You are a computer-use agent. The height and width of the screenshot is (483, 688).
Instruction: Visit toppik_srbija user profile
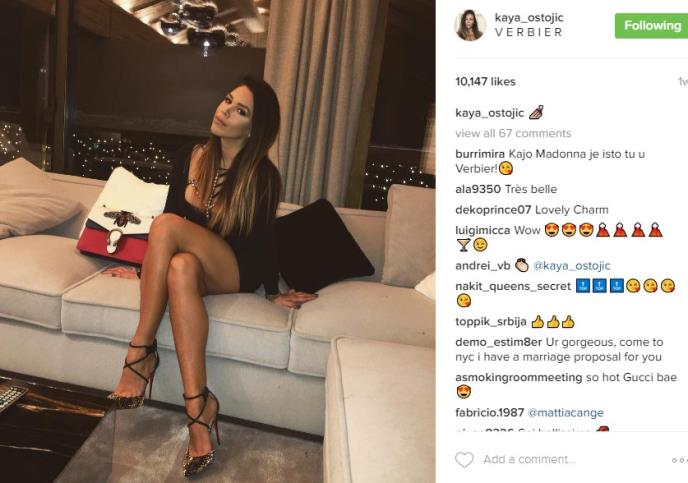click(x=491, y=322)
